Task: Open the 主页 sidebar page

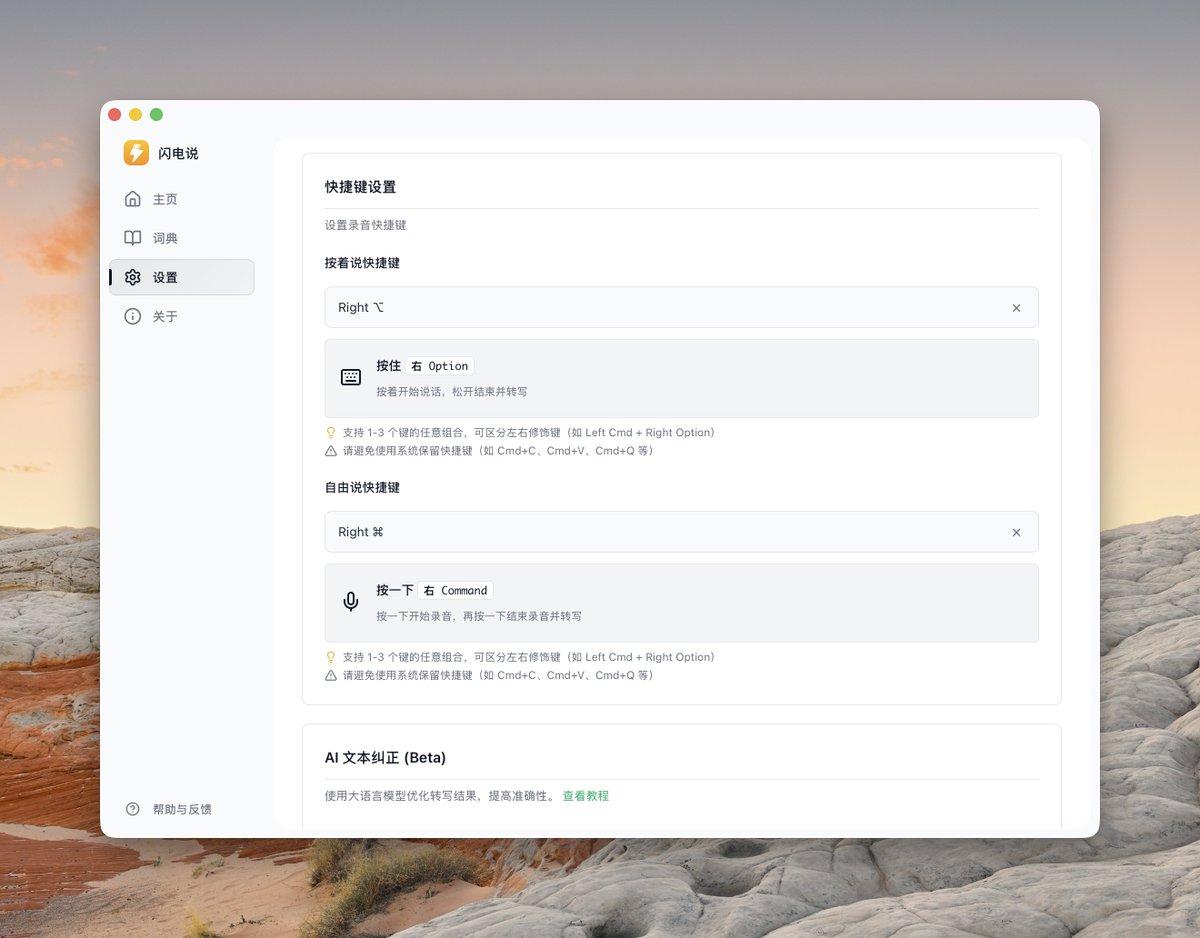Action: pyautogui.click(x=182, y=199)
